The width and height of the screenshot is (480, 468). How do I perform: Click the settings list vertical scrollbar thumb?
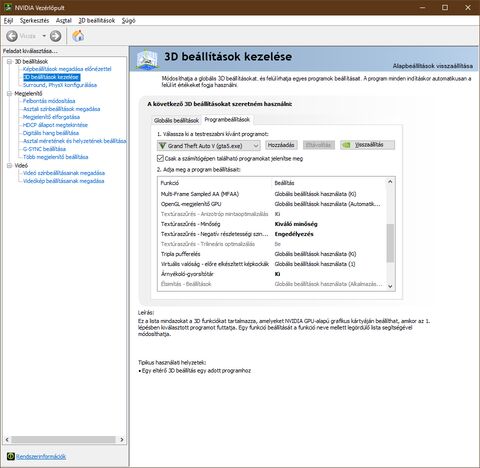coord(390,243)
